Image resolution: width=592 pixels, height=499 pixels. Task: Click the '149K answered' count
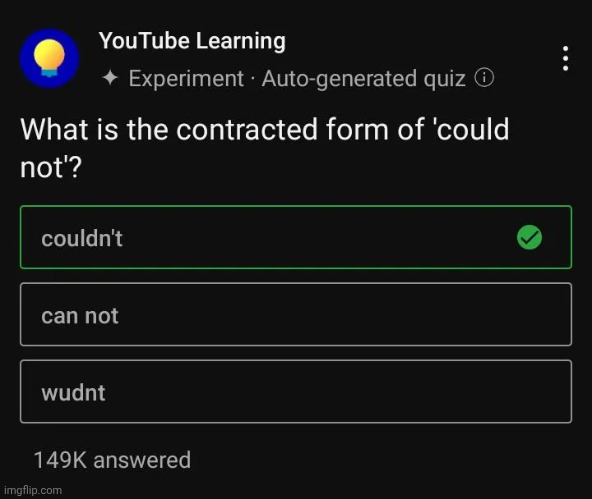(112, 460)
